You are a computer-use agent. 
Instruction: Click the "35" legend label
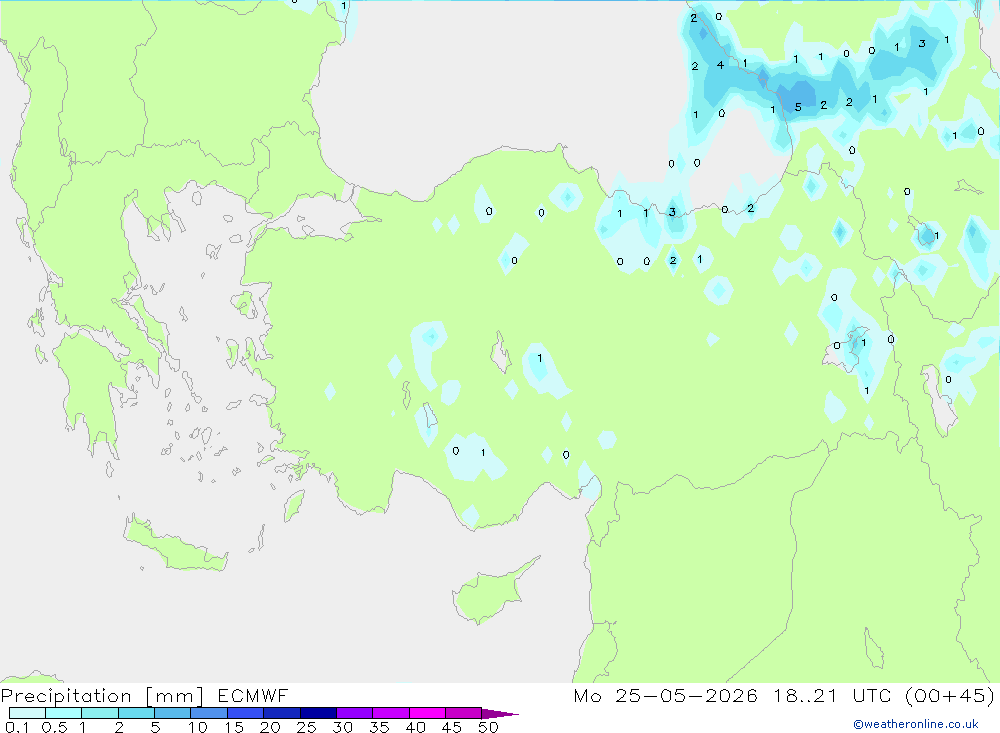pyautogui.click(x=379, y=727)
